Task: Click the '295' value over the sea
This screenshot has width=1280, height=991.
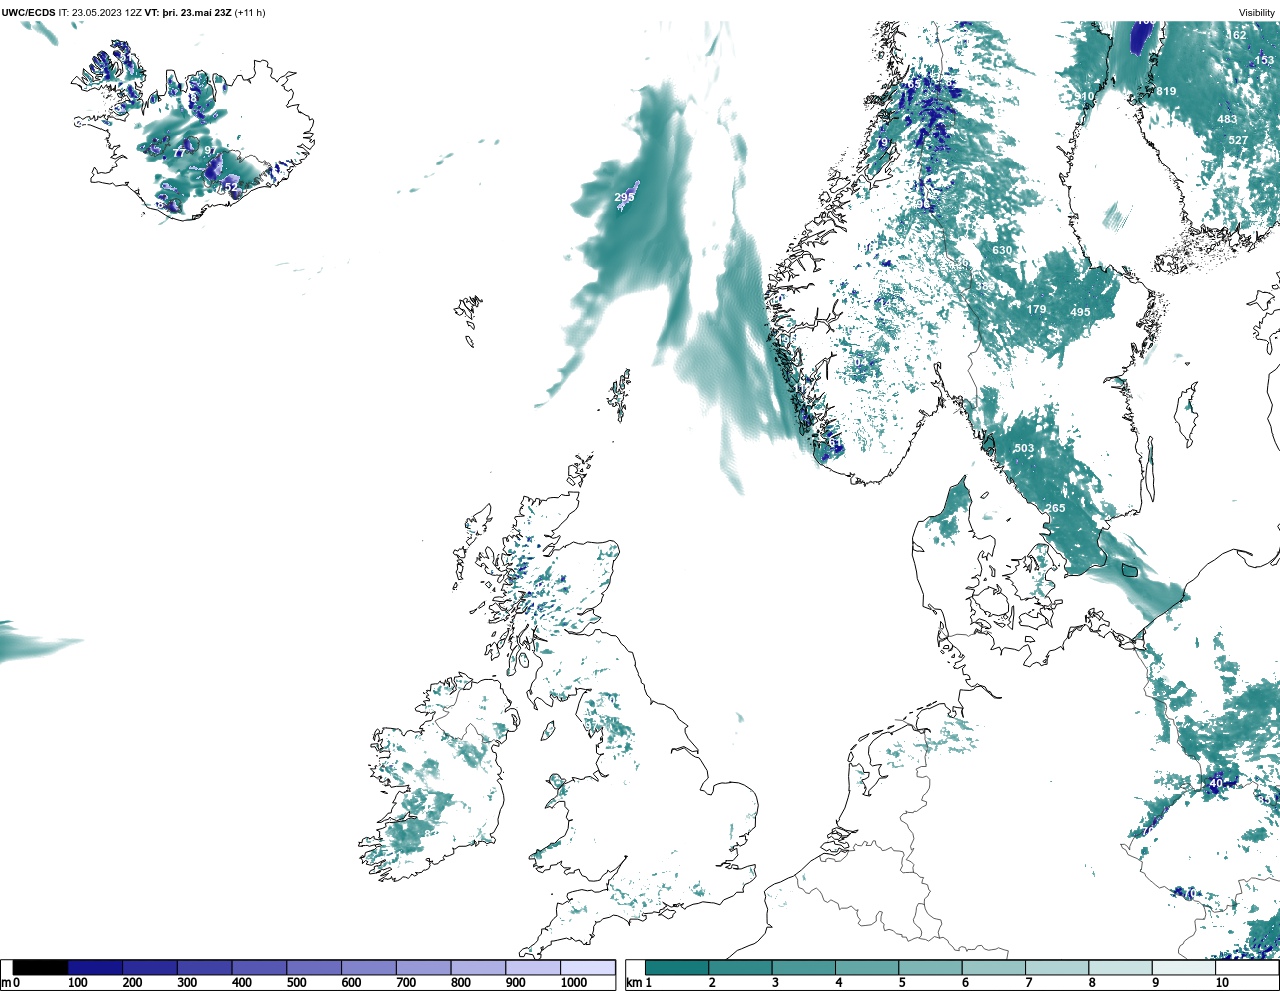Action: pyautogui.click(x=624, y=197)
